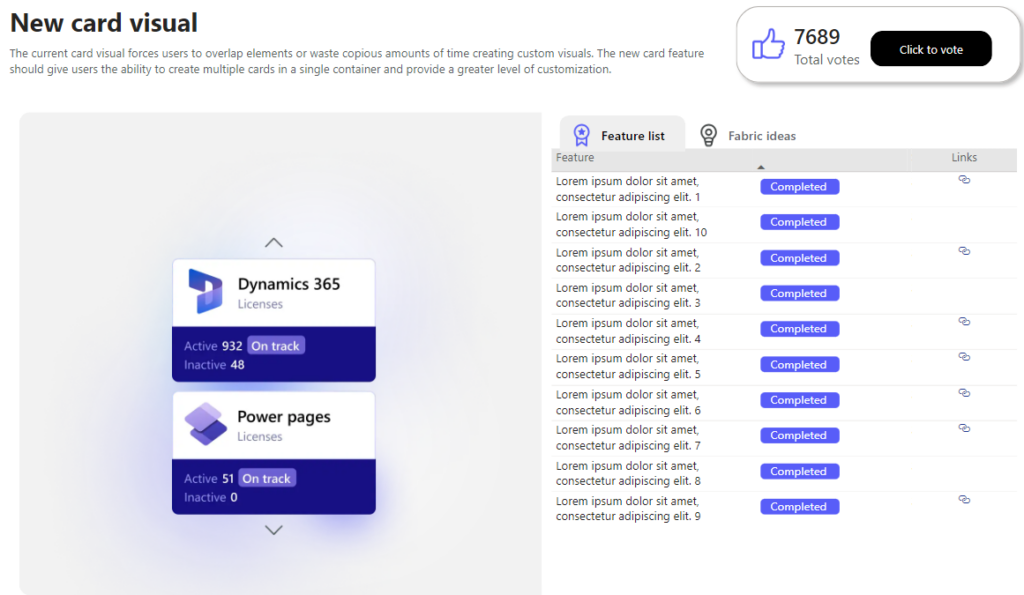Select row text ending in elit. 7

click(628, 438)
